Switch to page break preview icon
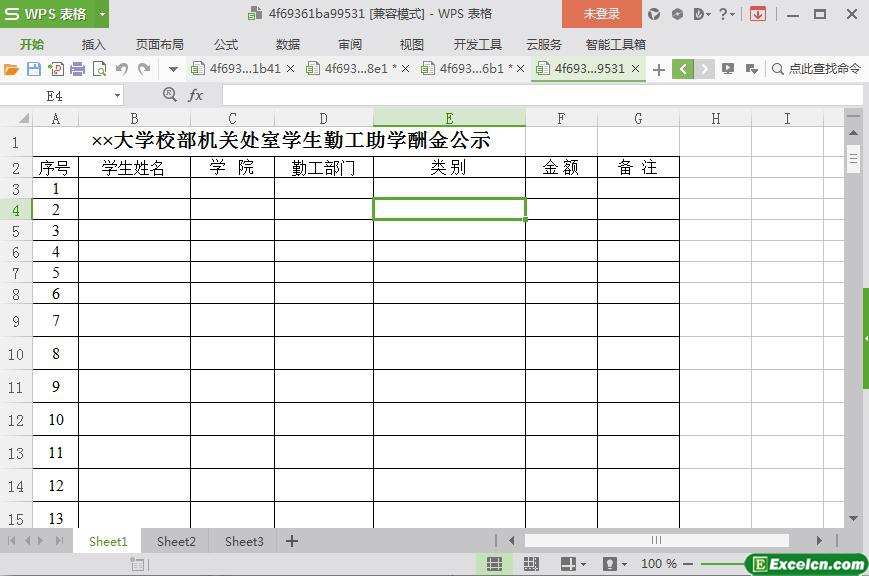Viewport: 869px width, 576px height. (x=531, y=564)
